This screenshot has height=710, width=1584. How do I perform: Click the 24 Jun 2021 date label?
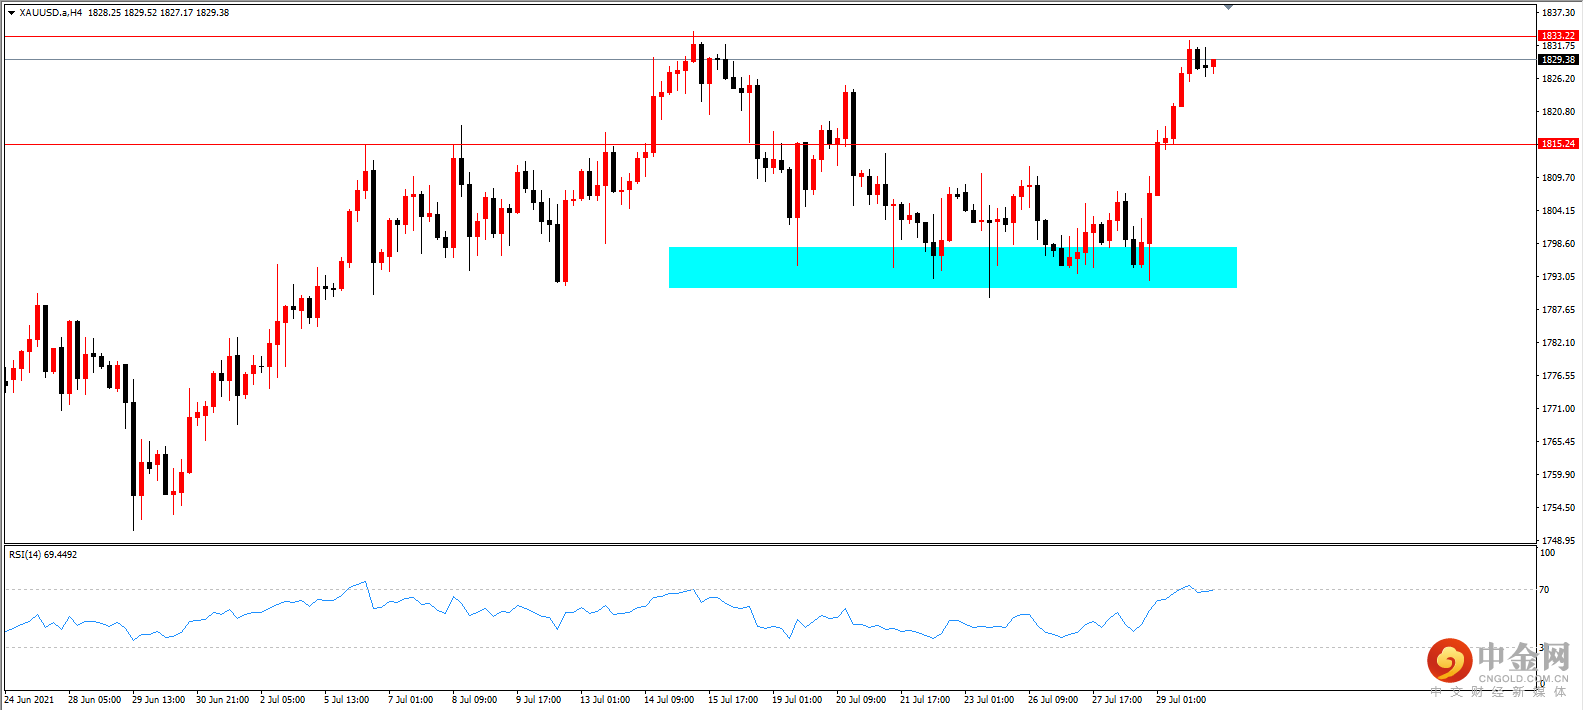click(x=30, y=700)
